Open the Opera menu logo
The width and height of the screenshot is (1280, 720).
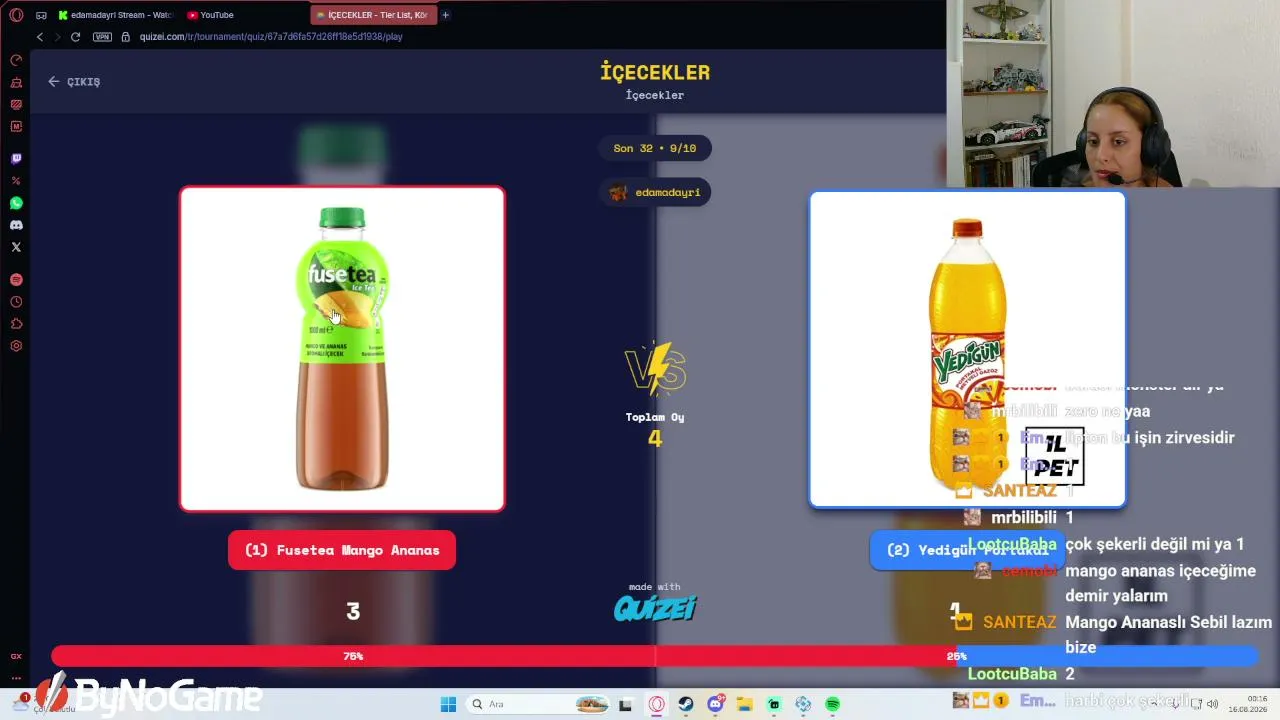(x=16, y=15)
